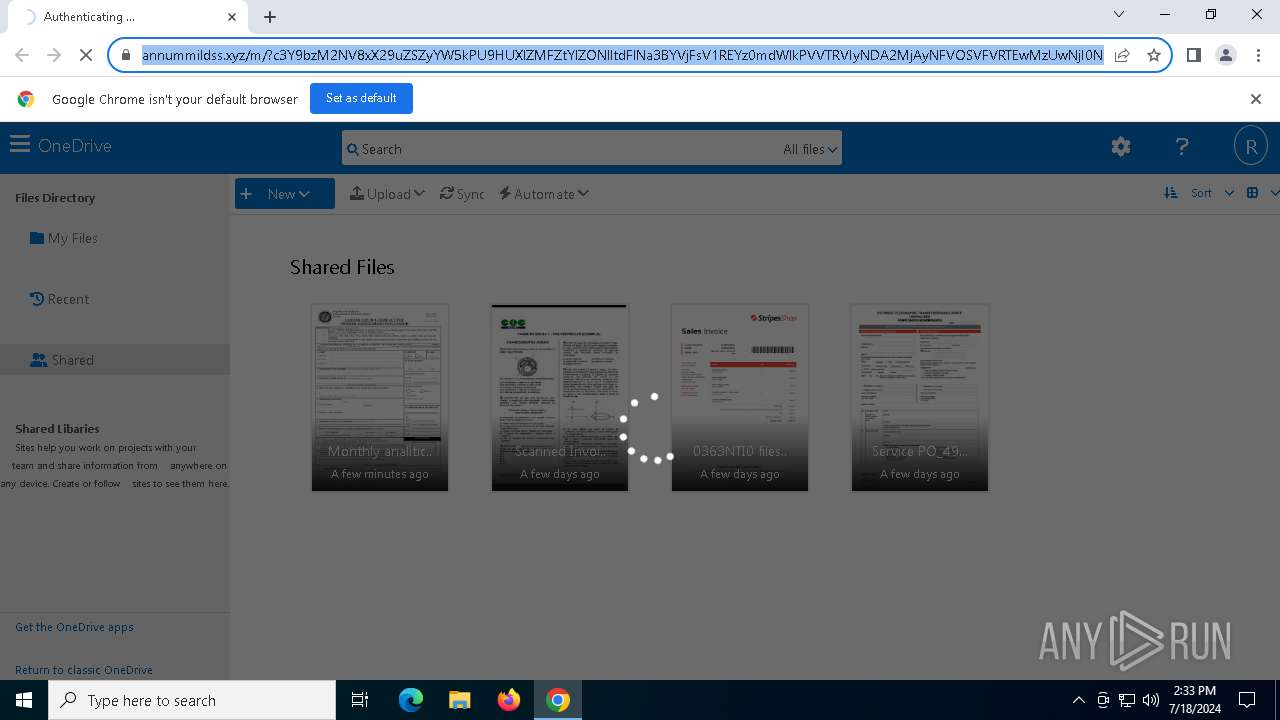Click the share page icon in address bar
The width and height of the screenshot is (1280, 720).
coord(1122,55)
